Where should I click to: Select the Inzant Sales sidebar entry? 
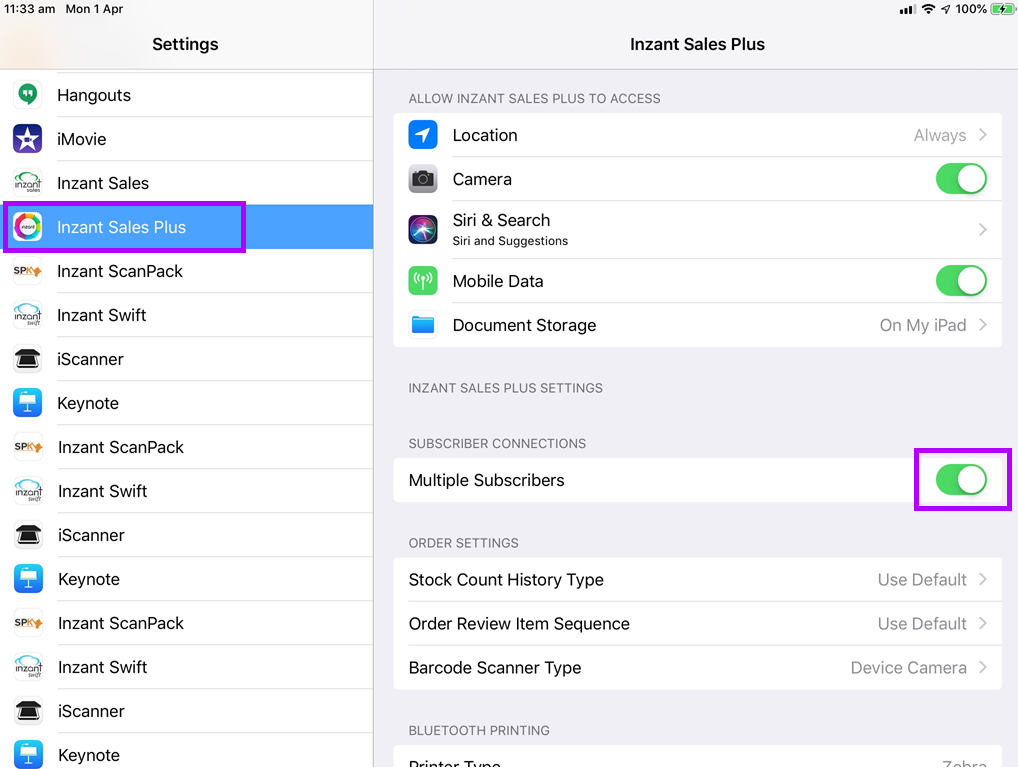103,183
